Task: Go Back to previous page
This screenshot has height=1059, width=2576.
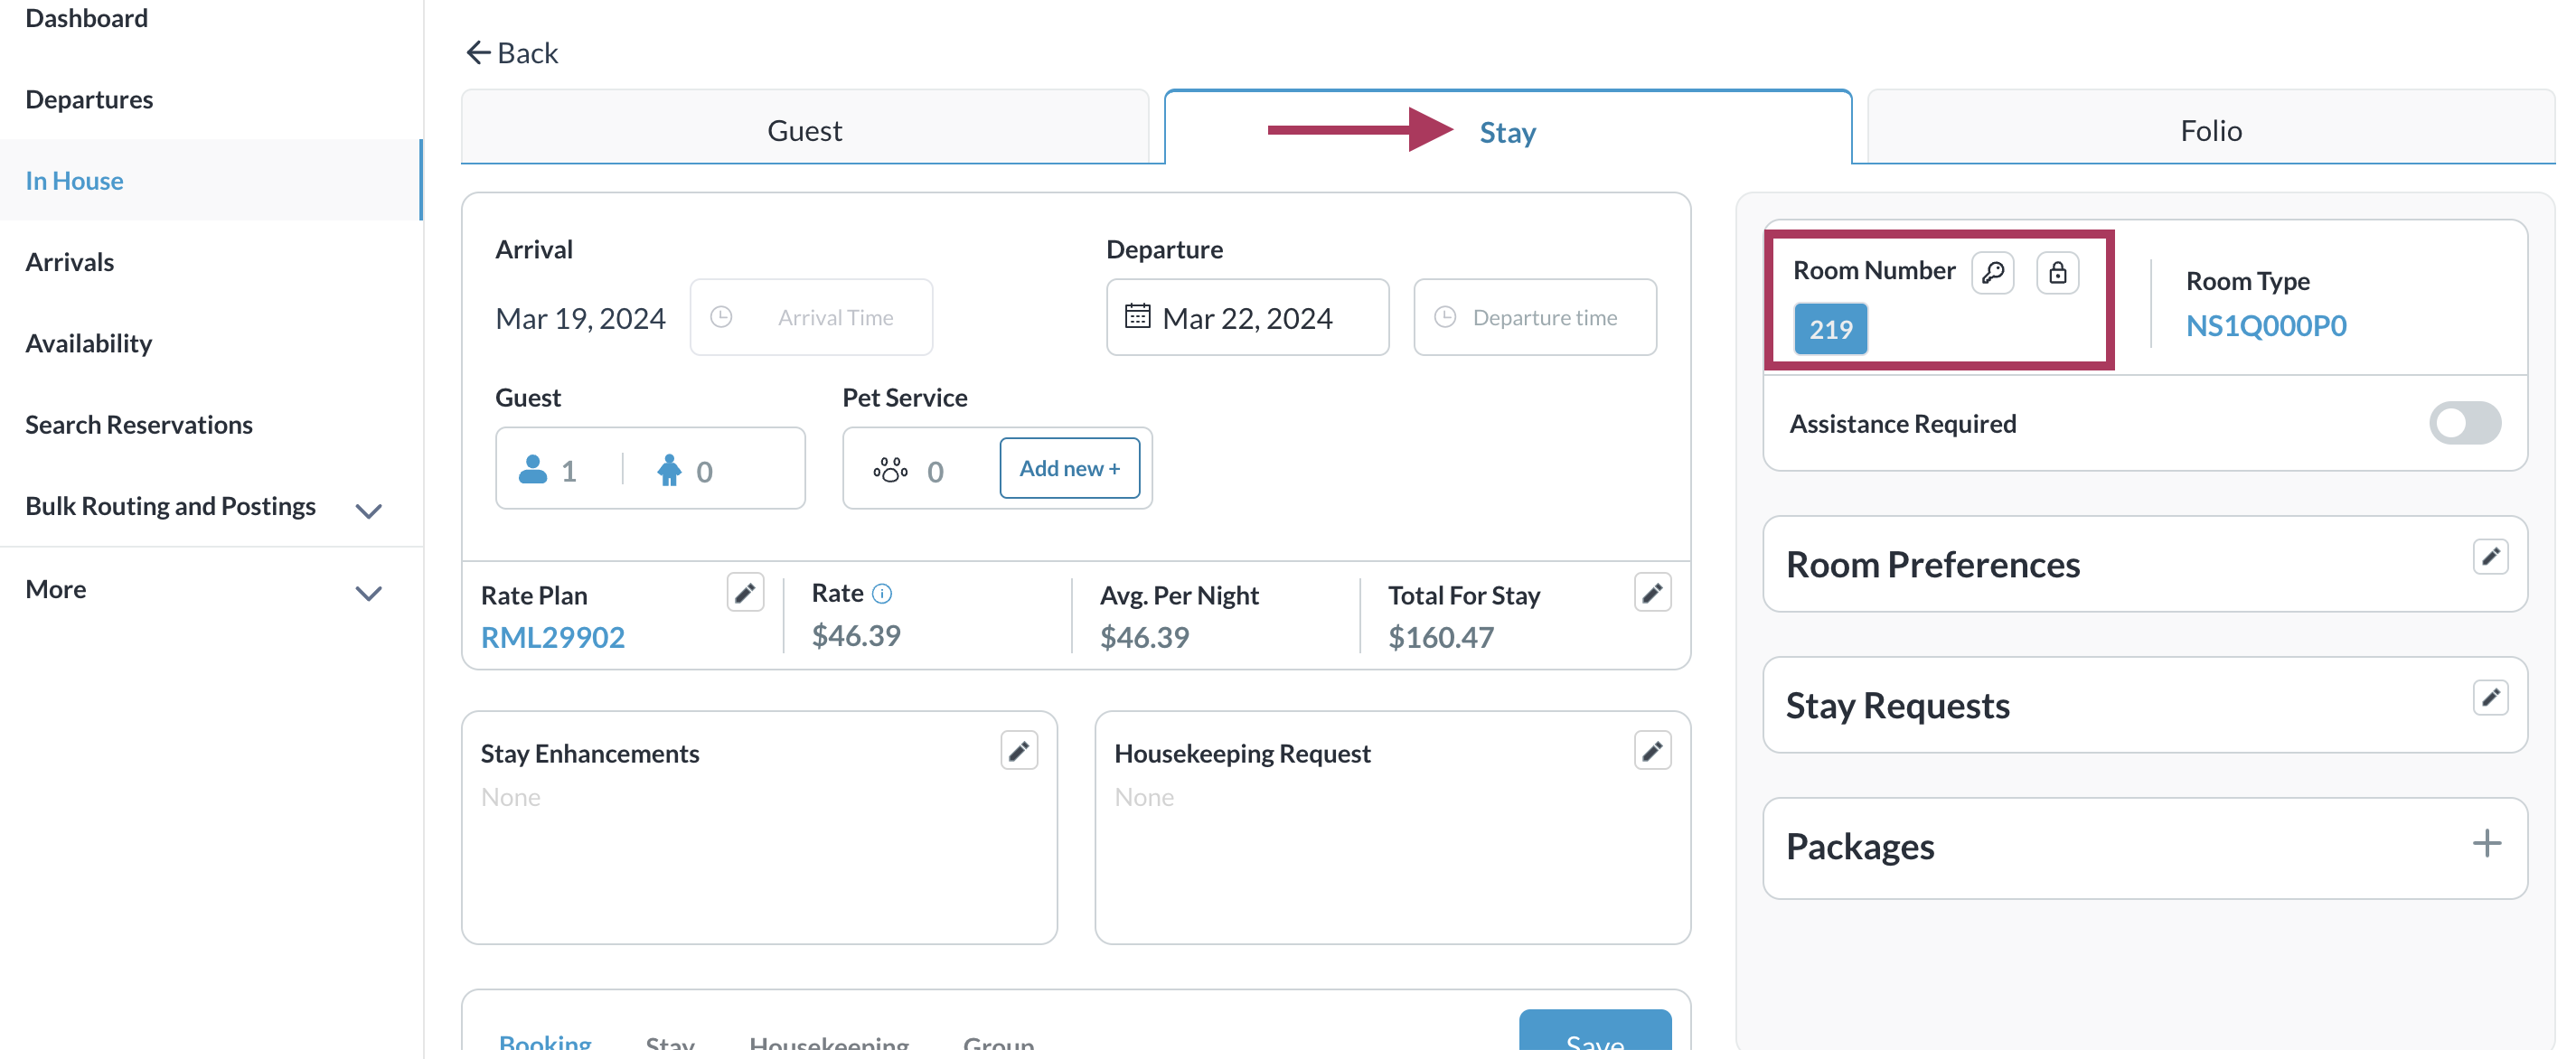Action: point(511,53)
